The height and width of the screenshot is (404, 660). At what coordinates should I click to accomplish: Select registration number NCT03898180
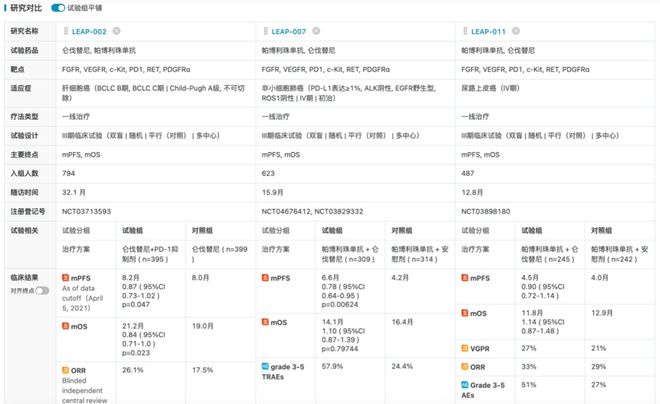point(485,211)
